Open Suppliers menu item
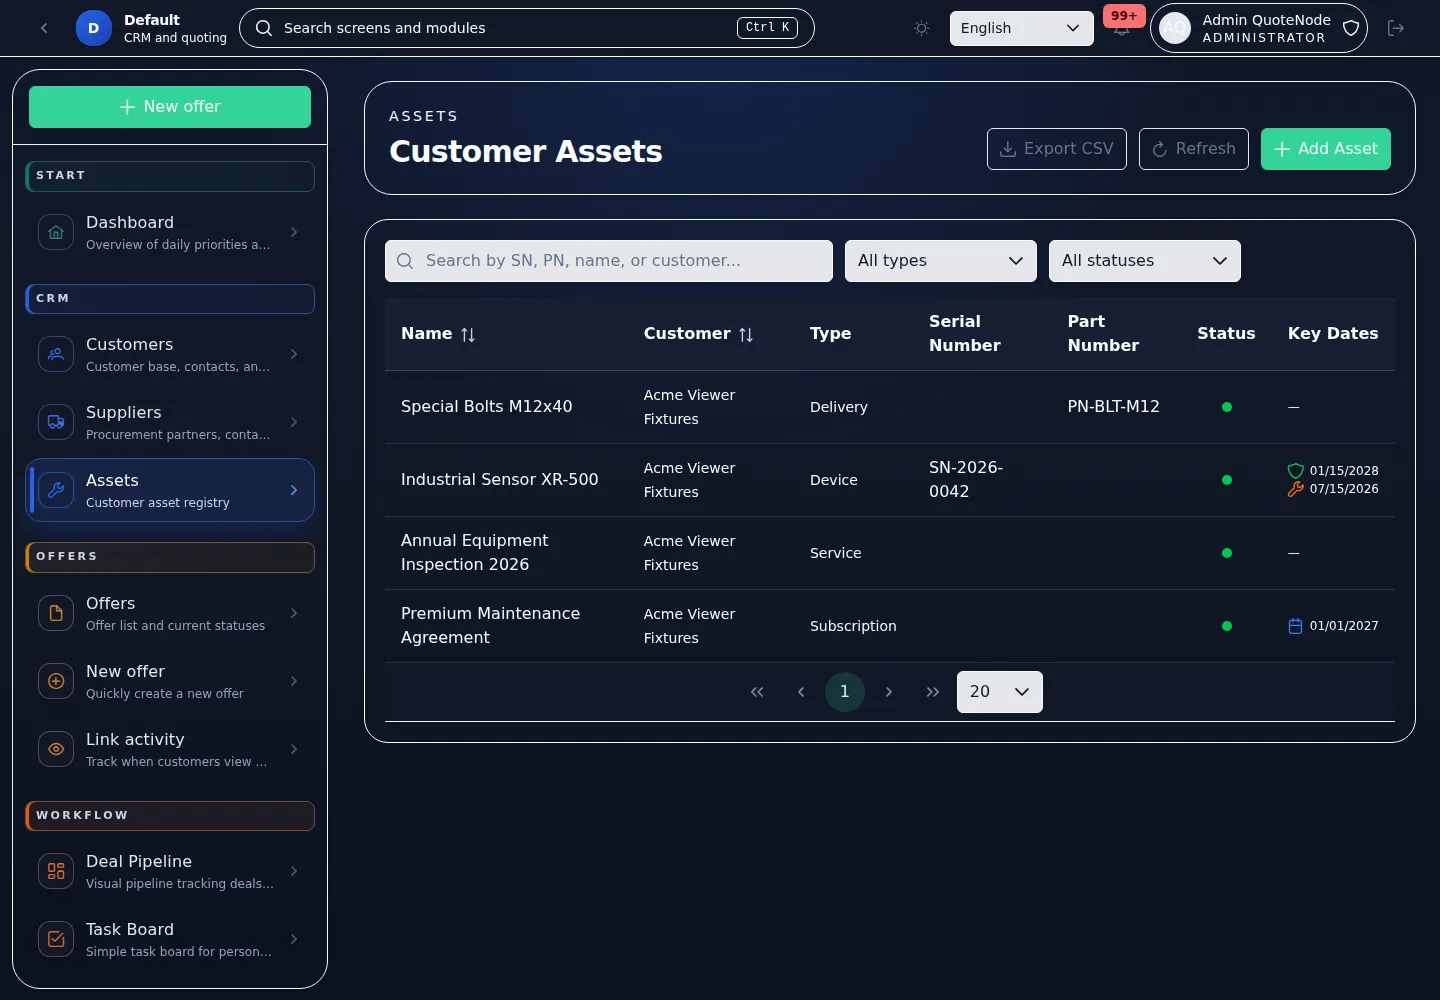This screenshot has width=1440, height=1000. click(170, 422)
